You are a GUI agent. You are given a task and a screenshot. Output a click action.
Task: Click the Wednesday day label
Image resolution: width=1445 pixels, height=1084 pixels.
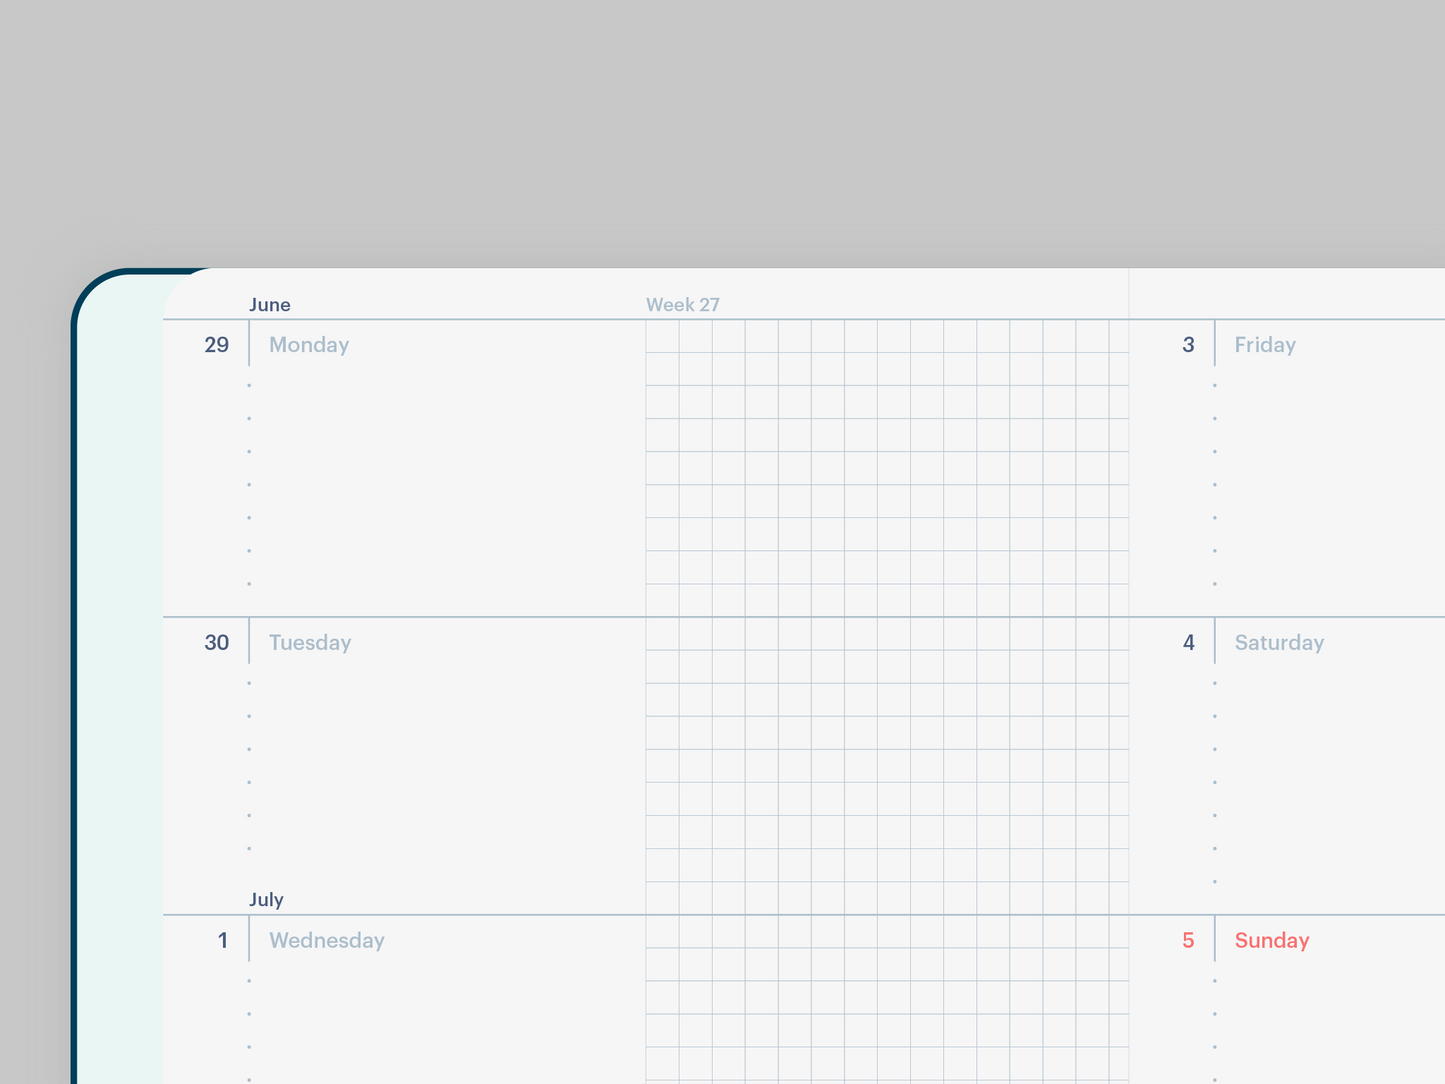point(327,941)
